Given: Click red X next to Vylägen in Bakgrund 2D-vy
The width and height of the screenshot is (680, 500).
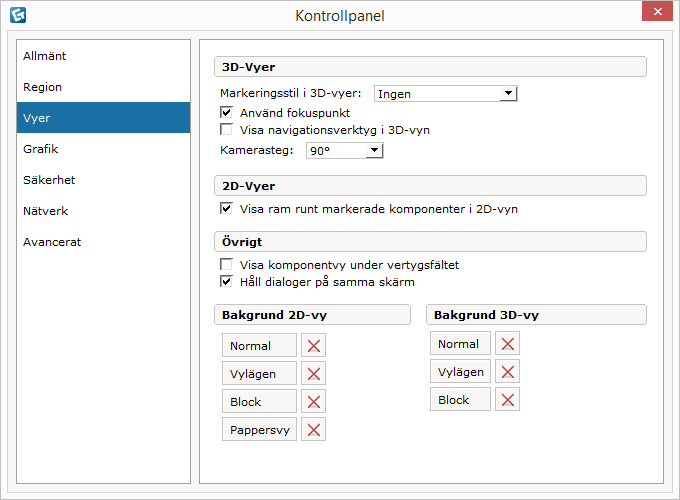Looking at the screenshot, I should click(x=314, y=374).
